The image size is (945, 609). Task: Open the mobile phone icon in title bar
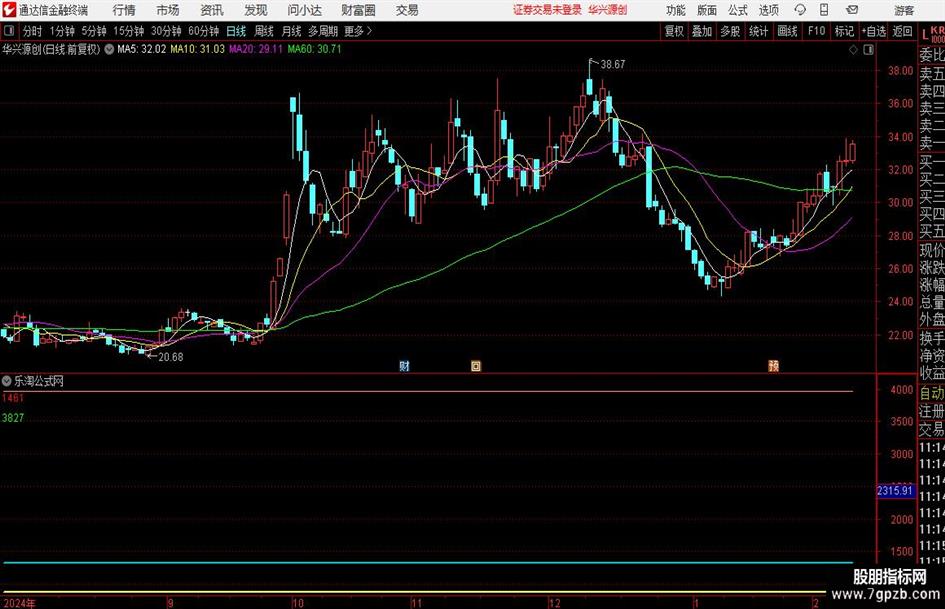(x=824, y=10)
